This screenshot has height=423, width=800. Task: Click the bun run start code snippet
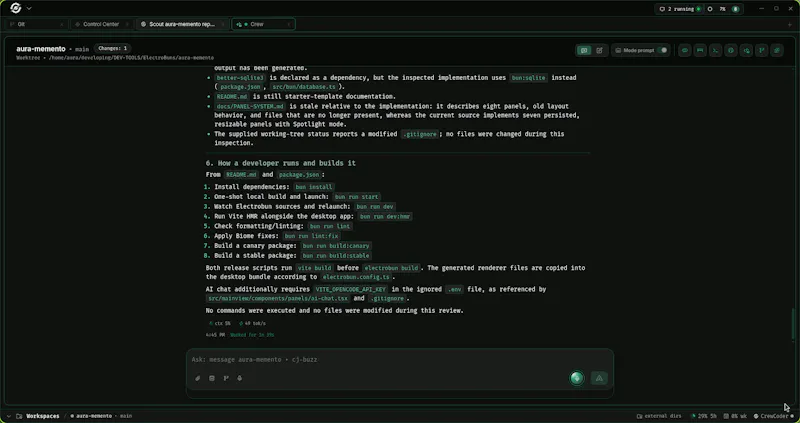point(356,197)
